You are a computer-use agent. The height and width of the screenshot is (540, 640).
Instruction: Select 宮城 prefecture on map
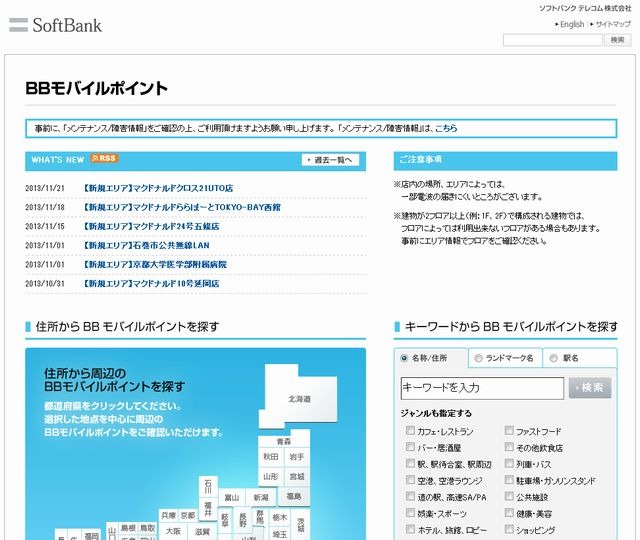(x=297, y=476)
